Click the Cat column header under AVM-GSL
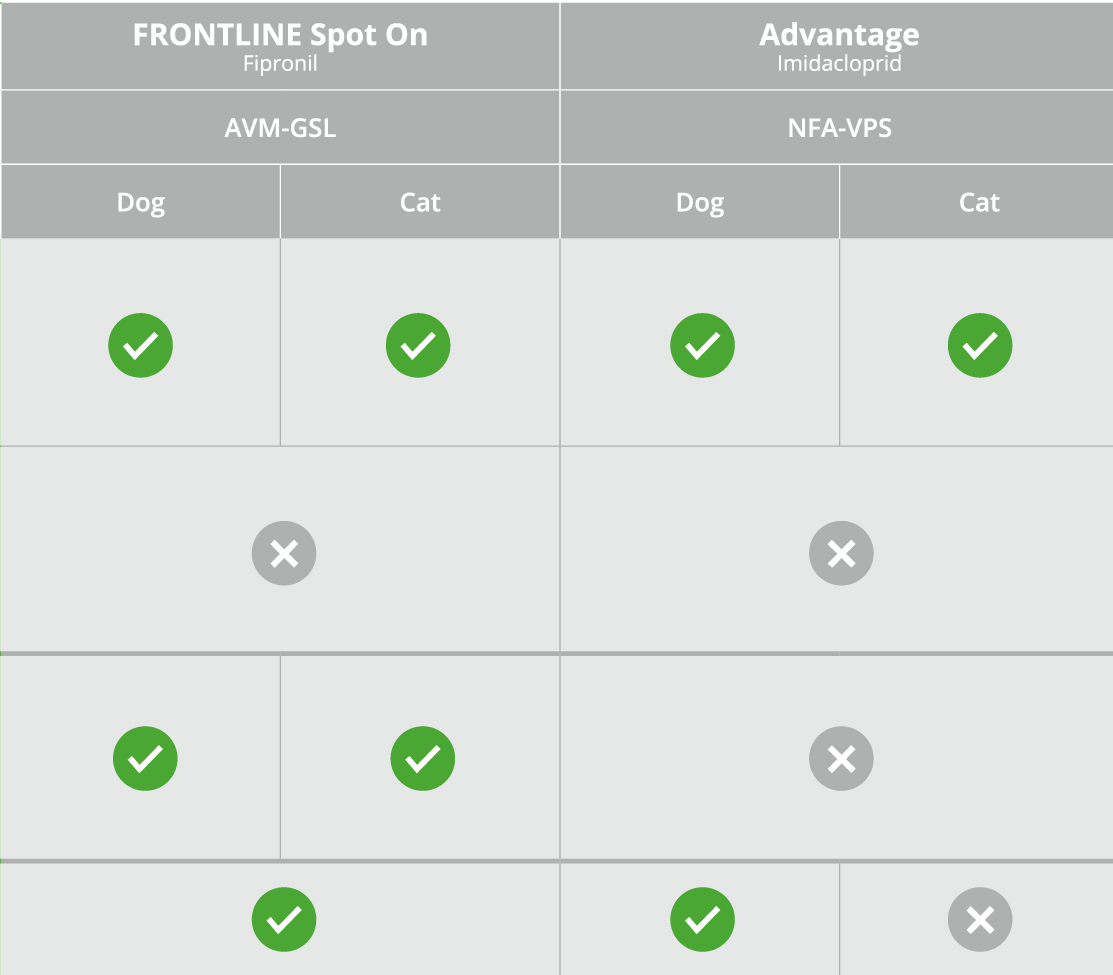1113x975 pixels. [420, 203]
